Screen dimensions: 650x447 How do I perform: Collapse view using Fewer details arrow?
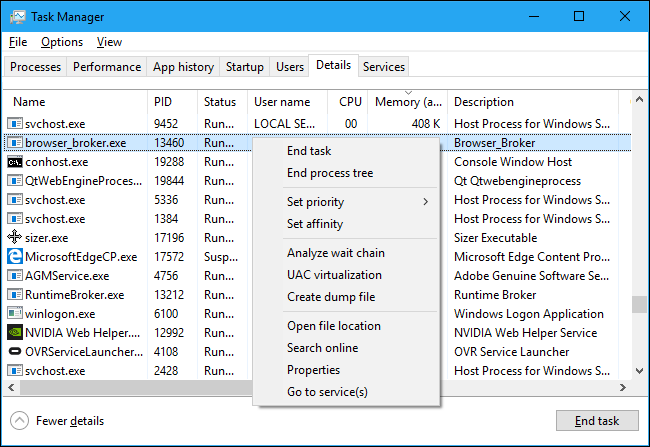[19, 421]
